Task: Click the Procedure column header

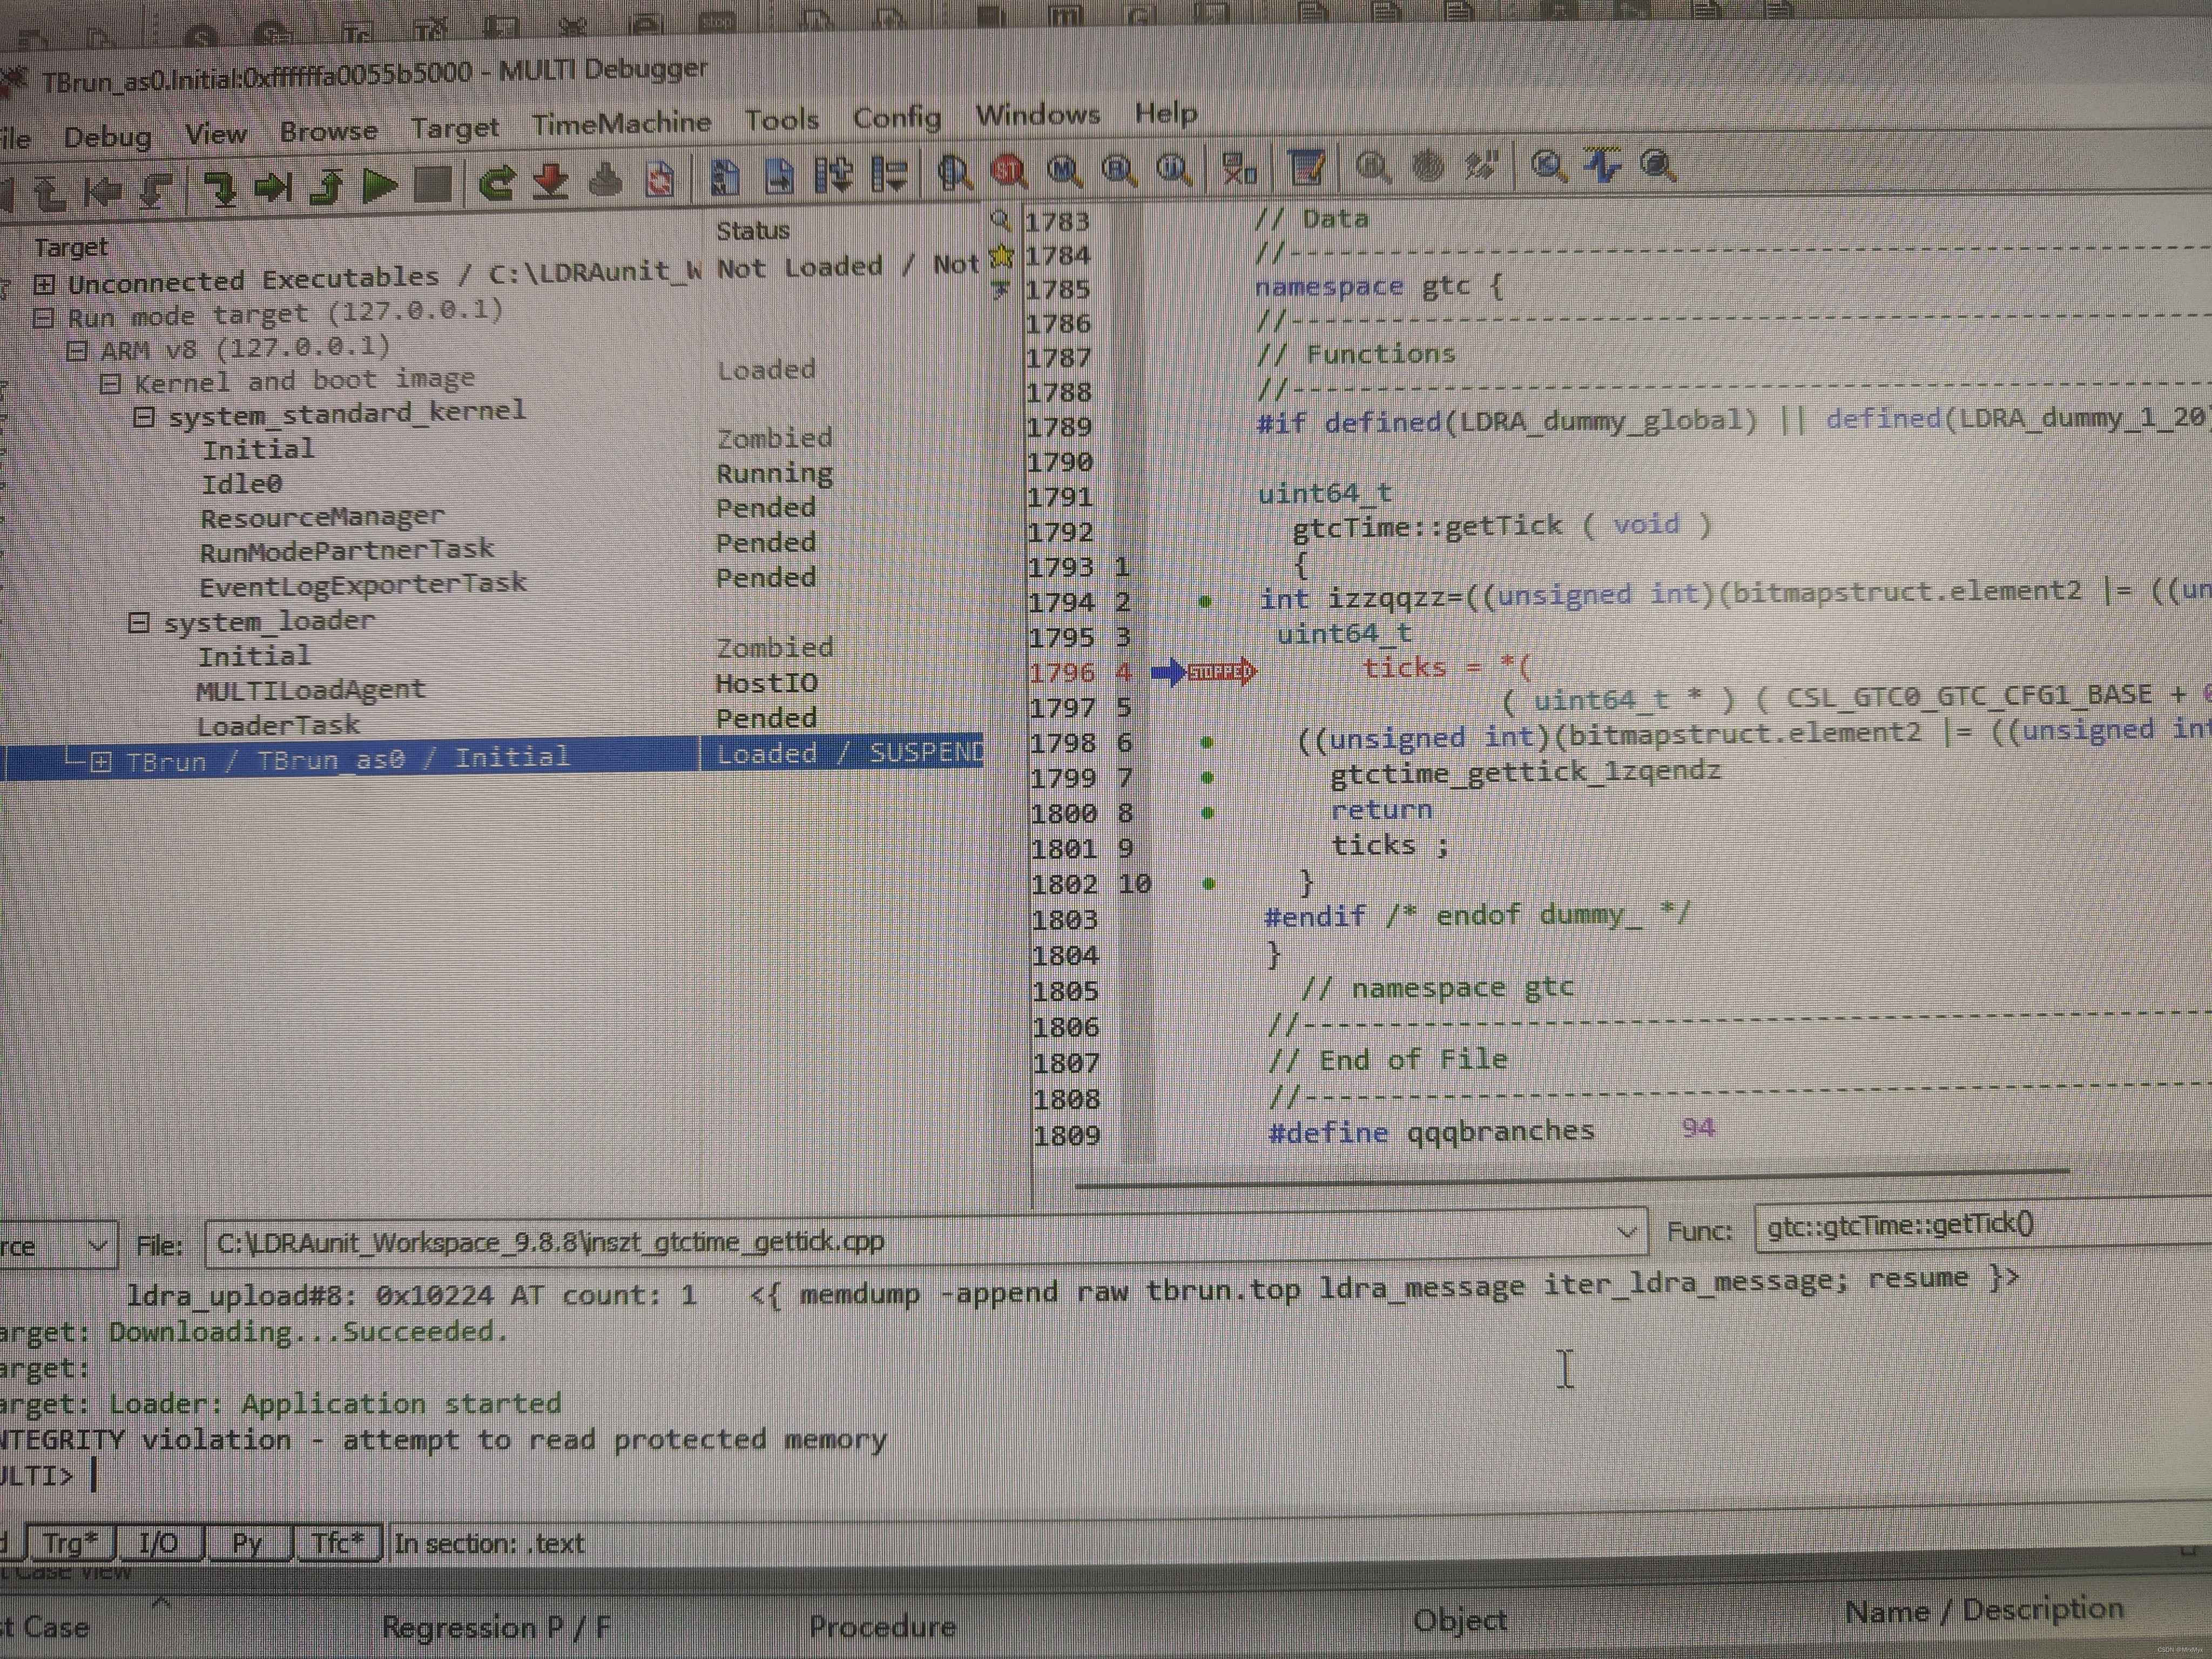Action: point(882,1627)
